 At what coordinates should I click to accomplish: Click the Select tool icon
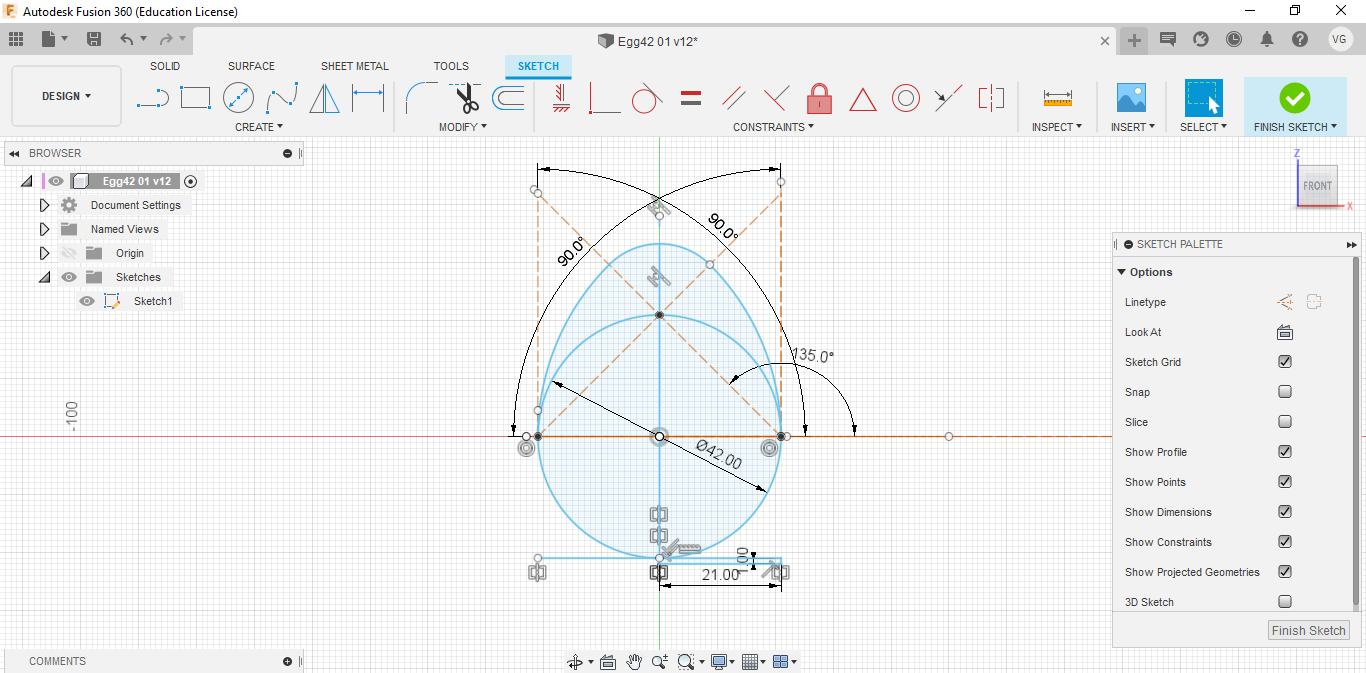pos(1203,98)
